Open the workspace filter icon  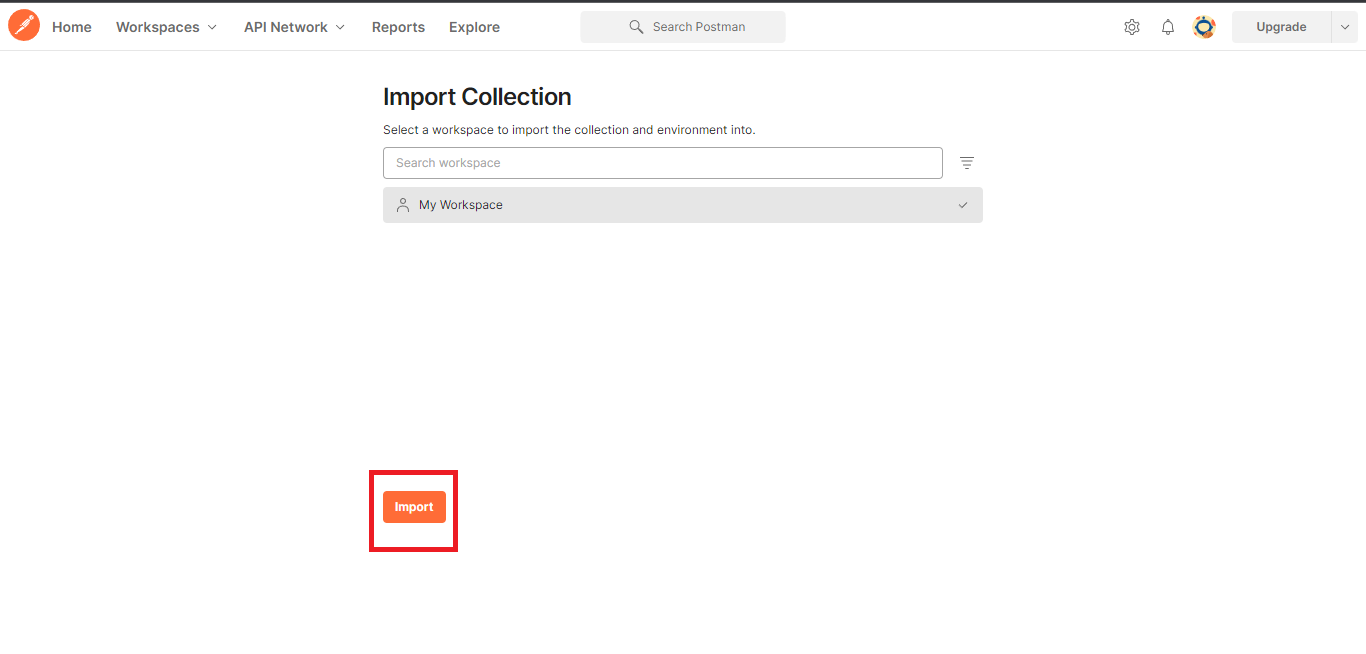pyautogui.click(x=966, y=162)
